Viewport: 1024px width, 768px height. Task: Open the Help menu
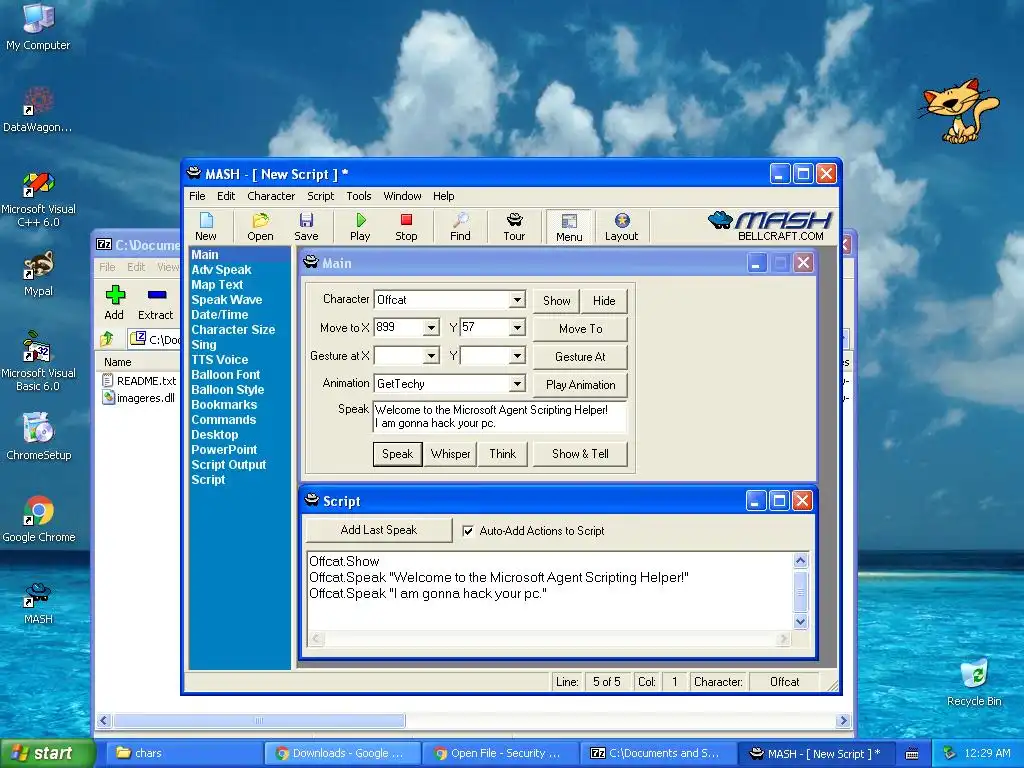(x=443, y=196)
